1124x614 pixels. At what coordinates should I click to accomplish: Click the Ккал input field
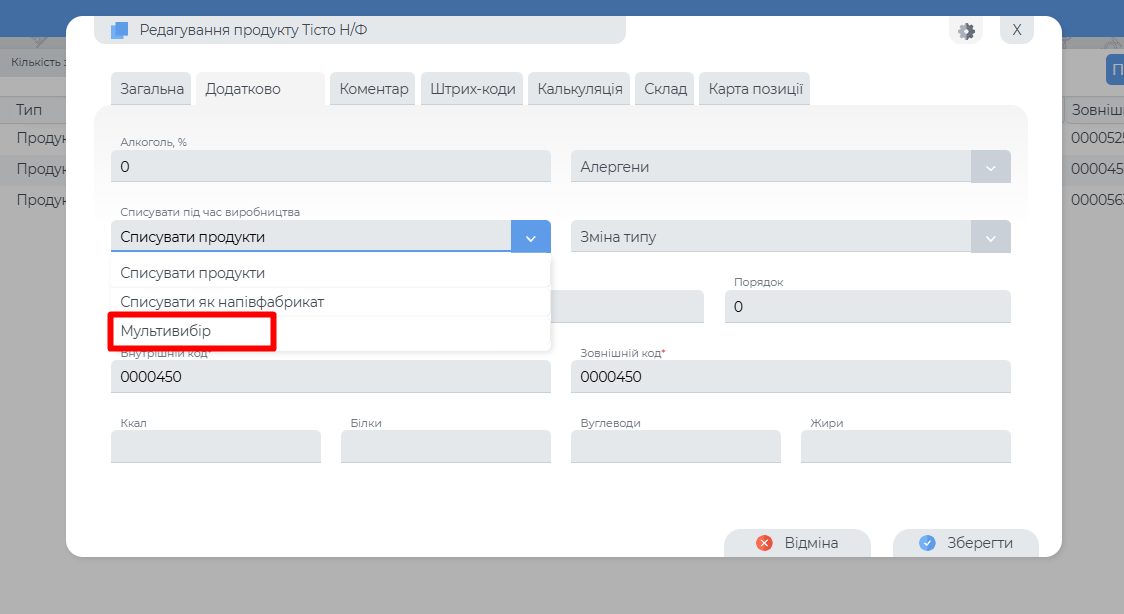(215, 447)
